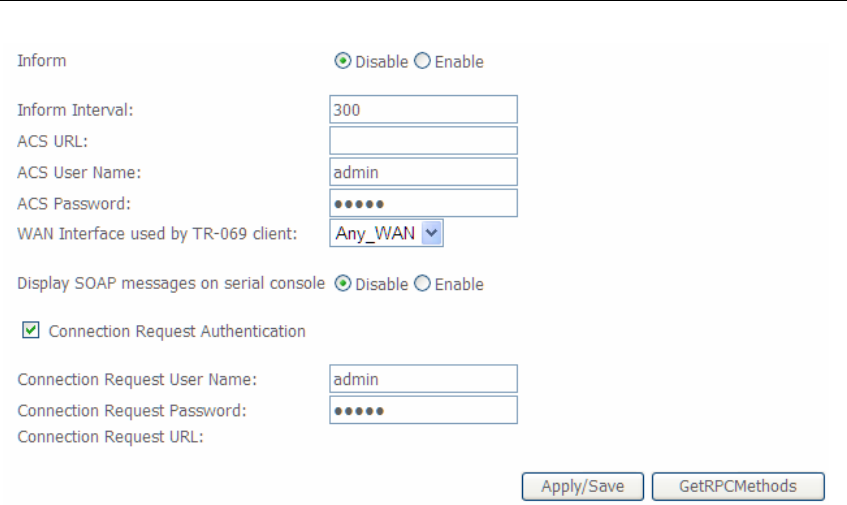Screen dimensions: 847x505
Task: Select Enable for the Inform option
Action: point(421,62)
